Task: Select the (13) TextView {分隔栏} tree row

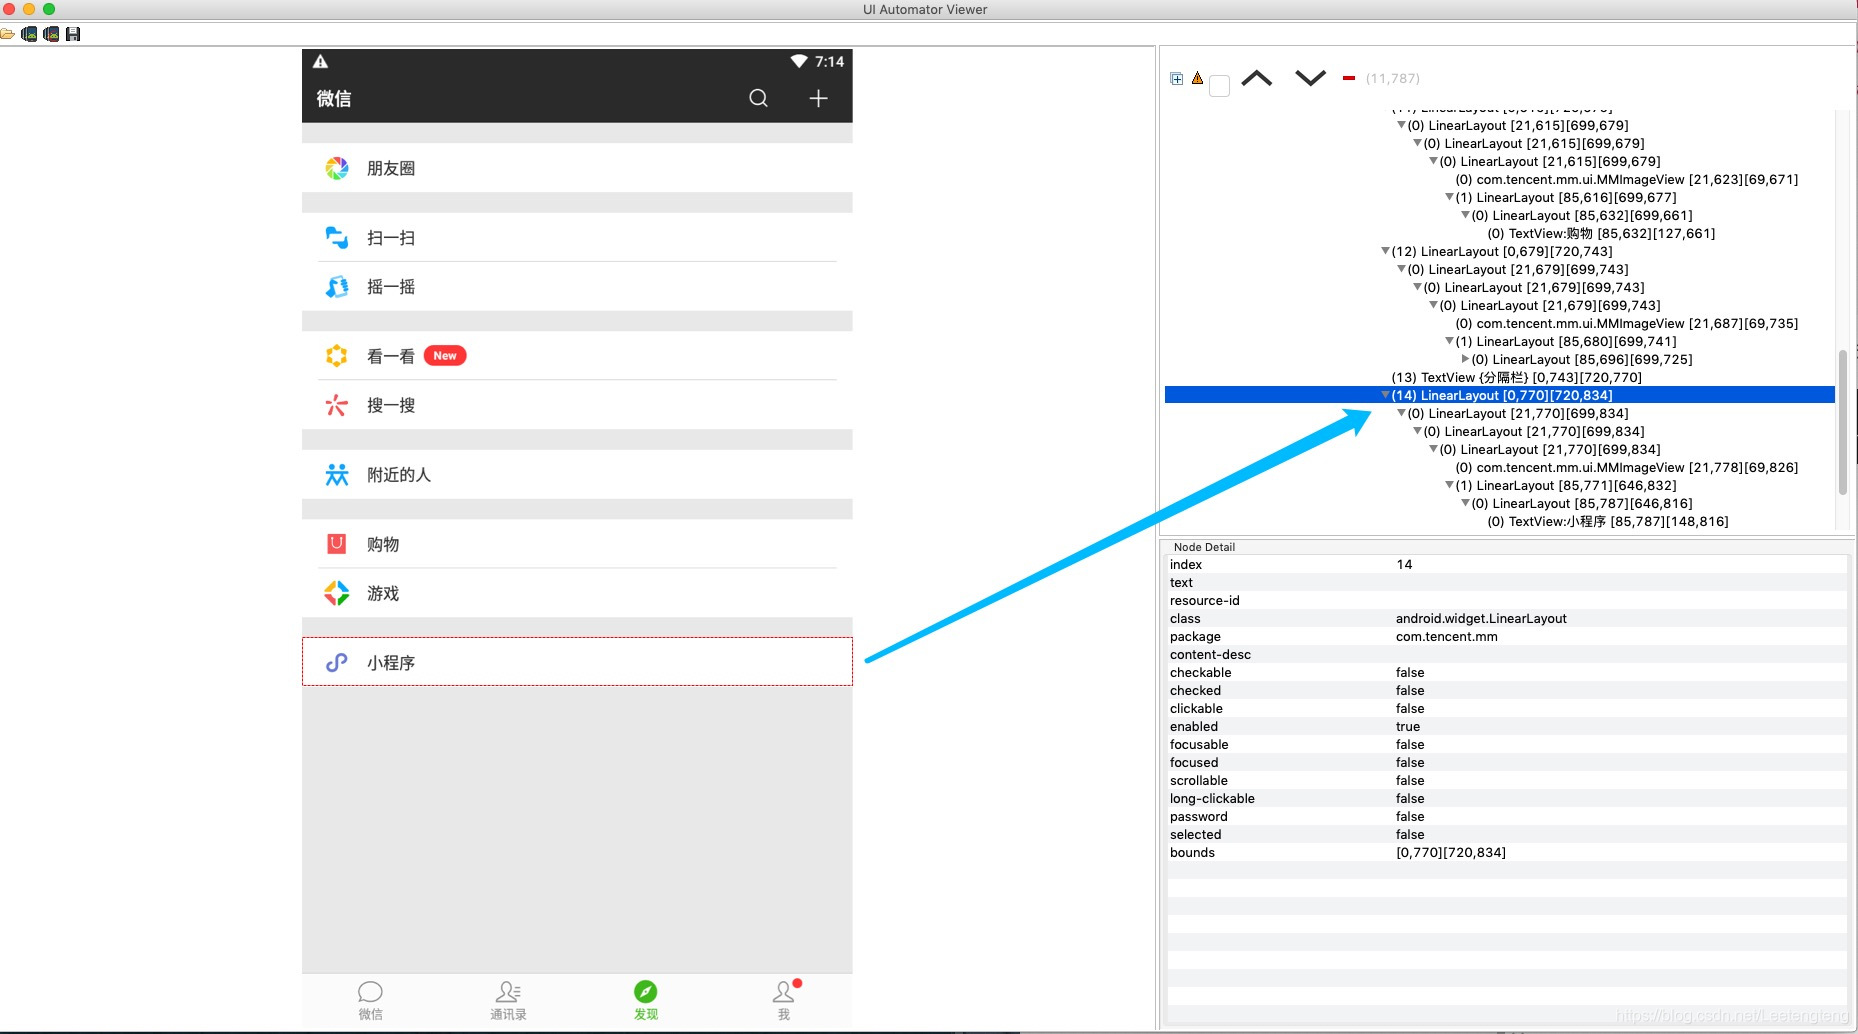Action: click(x=1516, y=378)
